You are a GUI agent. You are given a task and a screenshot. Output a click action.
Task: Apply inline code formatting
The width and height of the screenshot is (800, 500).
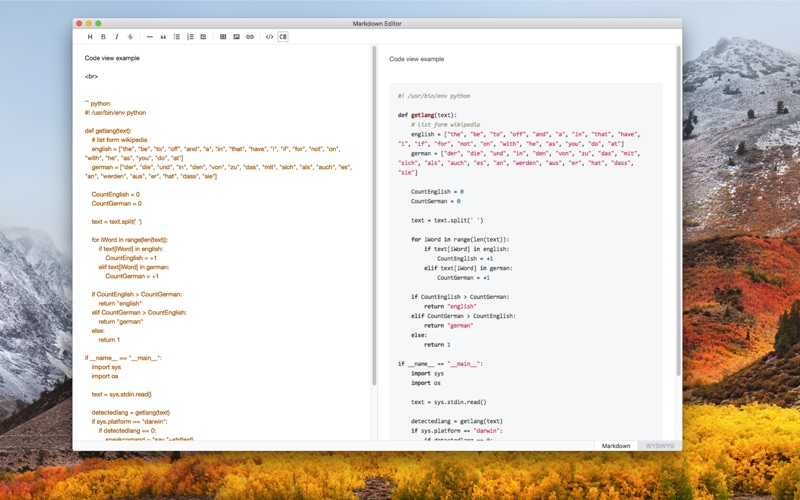269,37
